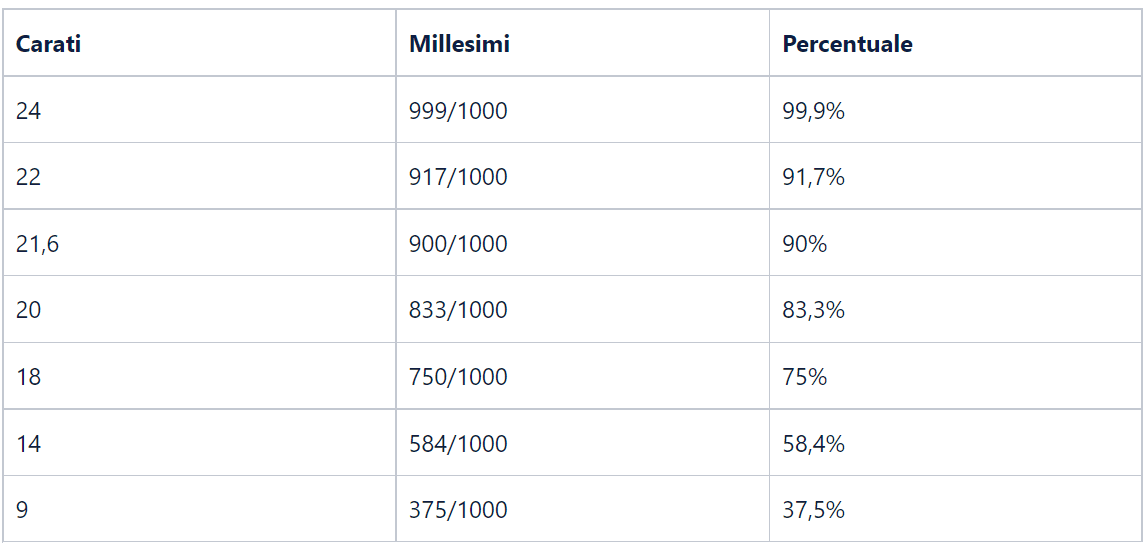Viewport: 1144px width, 544px height.
Task: Select the 20 carati cell
Action: (29, 310)
